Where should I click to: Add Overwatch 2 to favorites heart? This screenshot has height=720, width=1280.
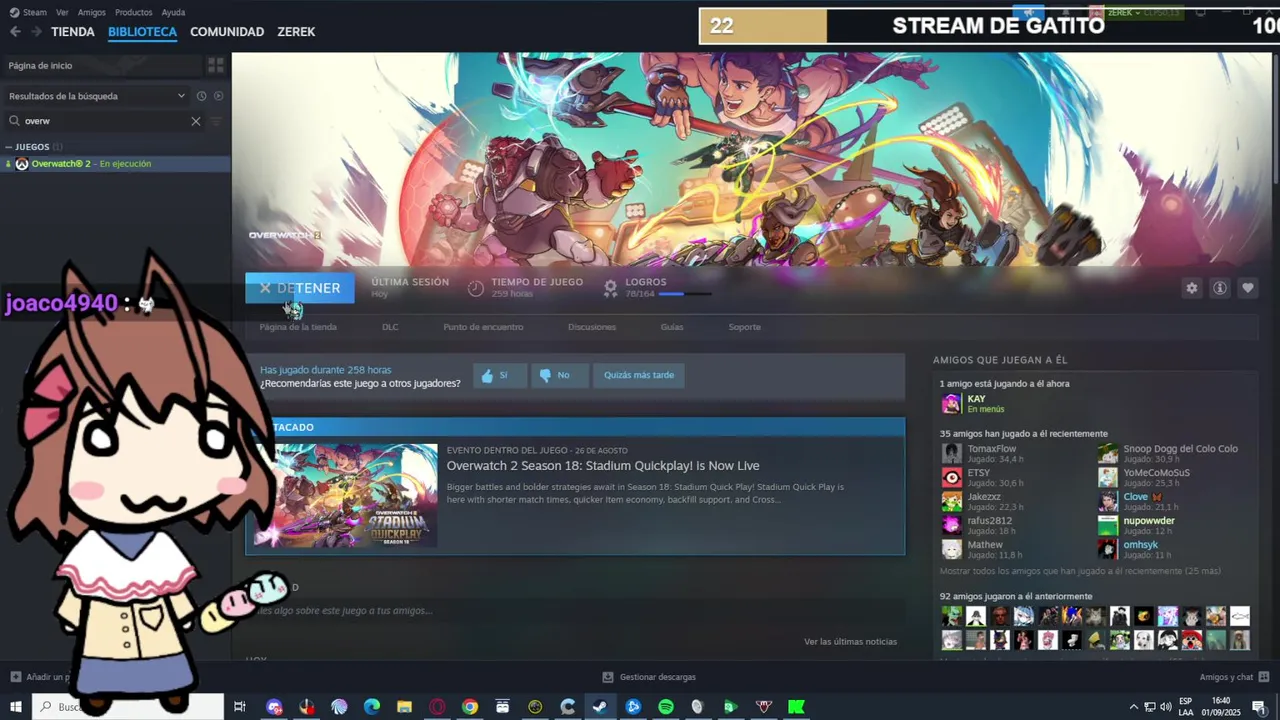coord(1247,288)
